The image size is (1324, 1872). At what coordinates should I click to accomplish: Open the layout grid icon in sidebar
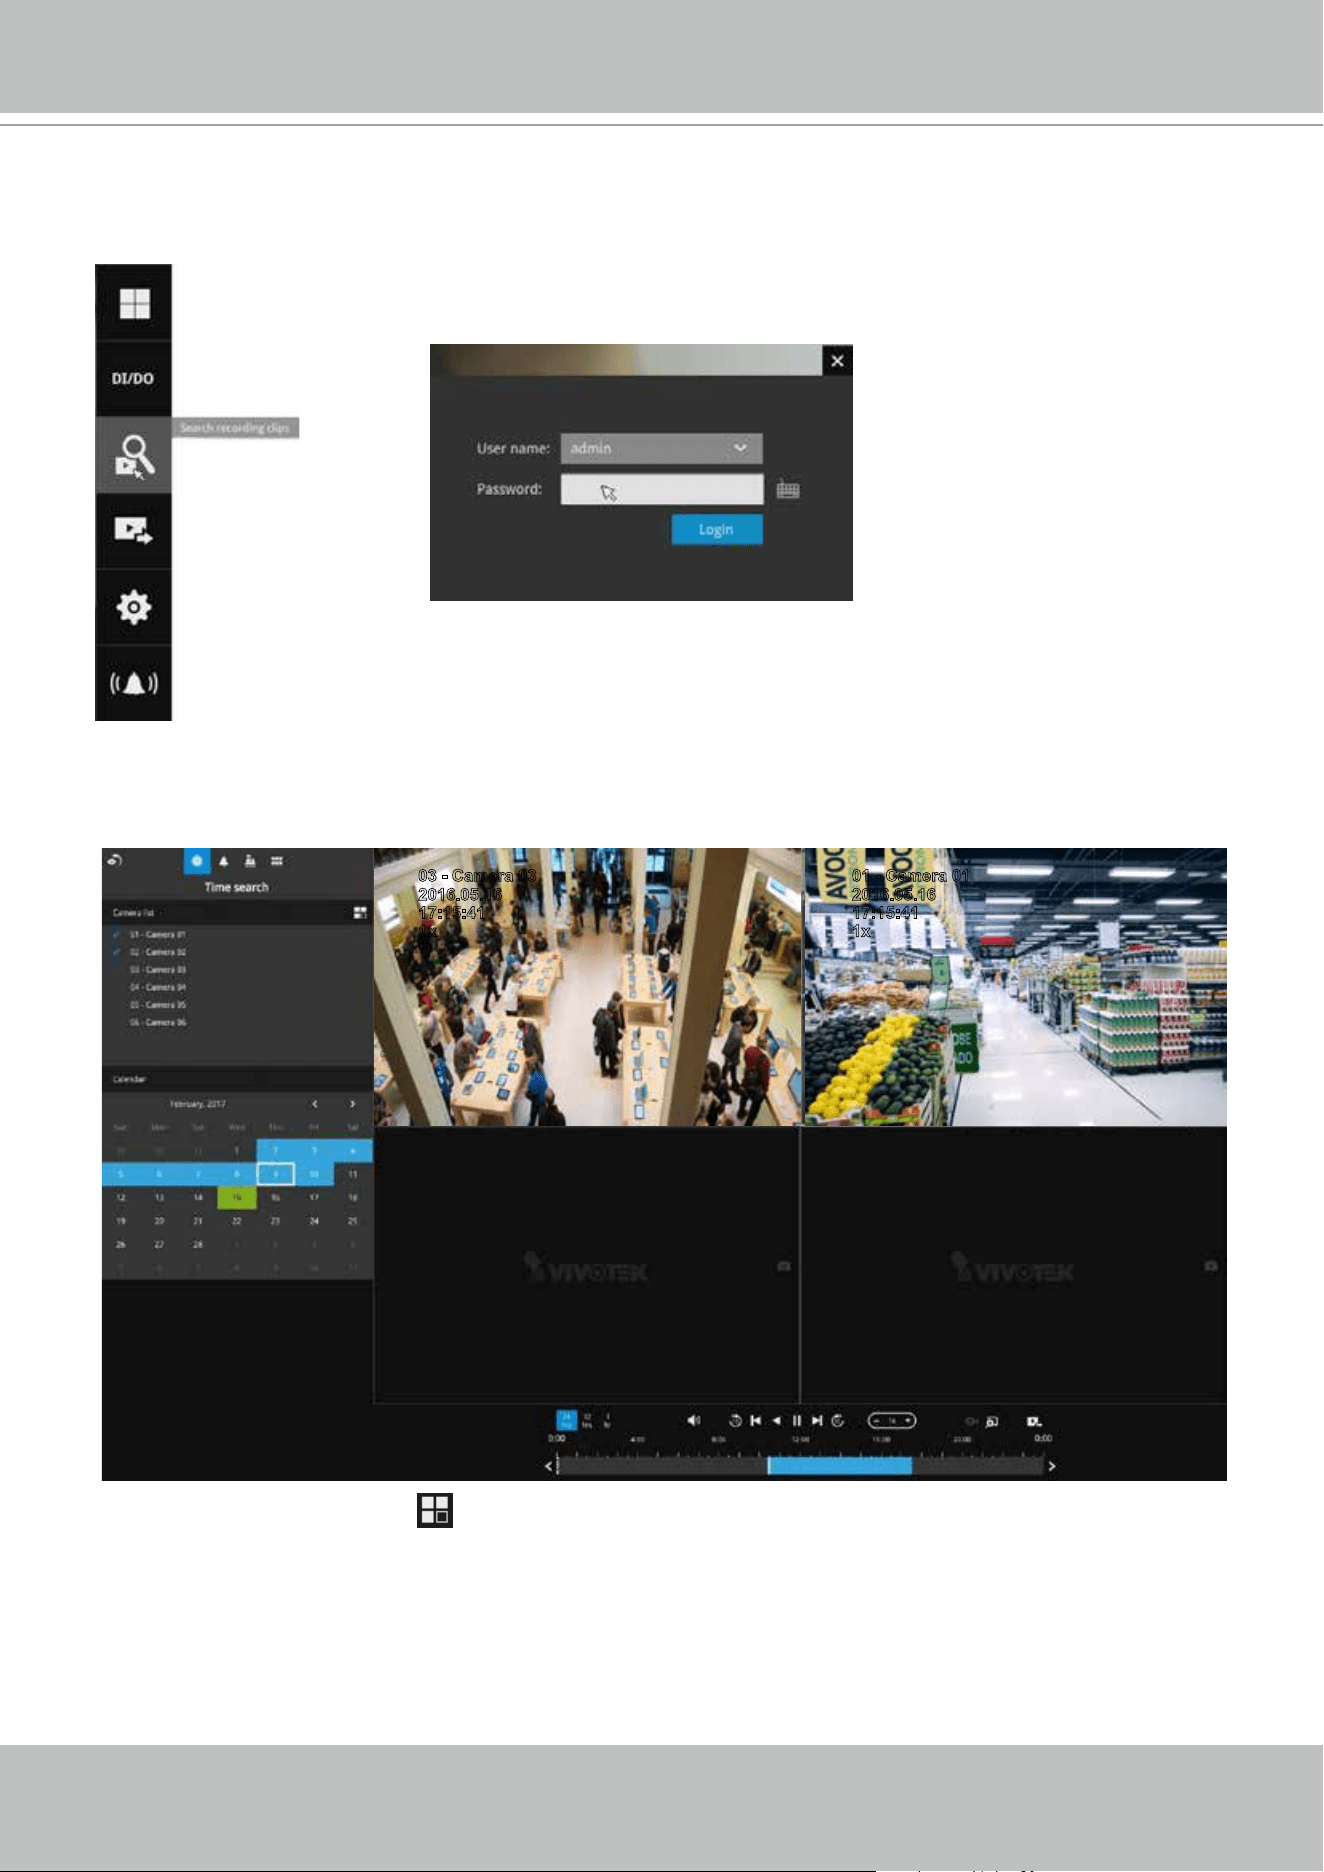click(x=134, y=303)
